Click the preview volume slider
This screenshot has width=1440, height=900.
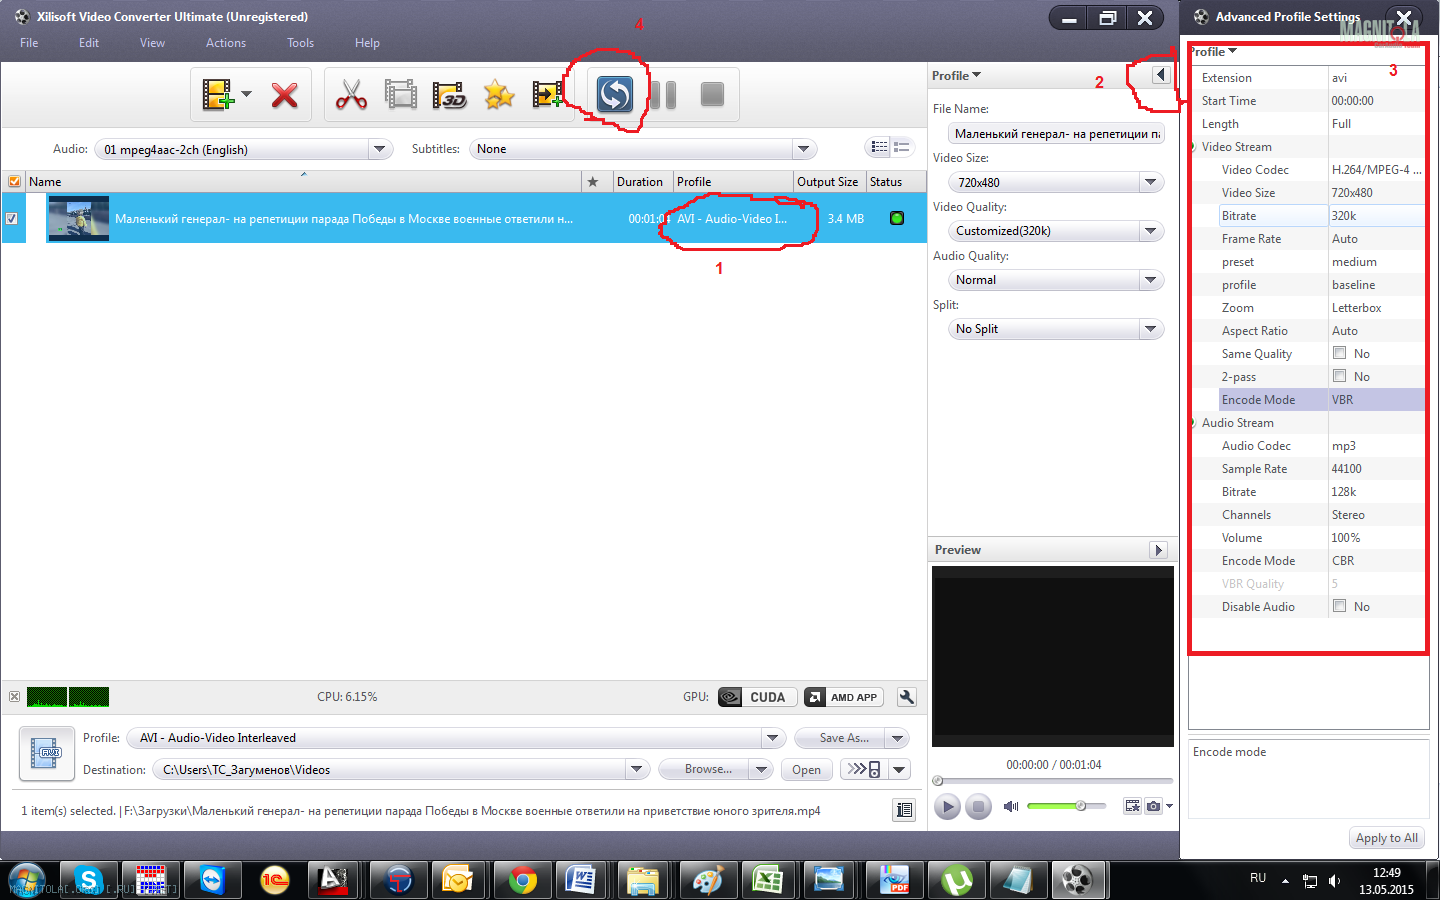coord(1065,806)
